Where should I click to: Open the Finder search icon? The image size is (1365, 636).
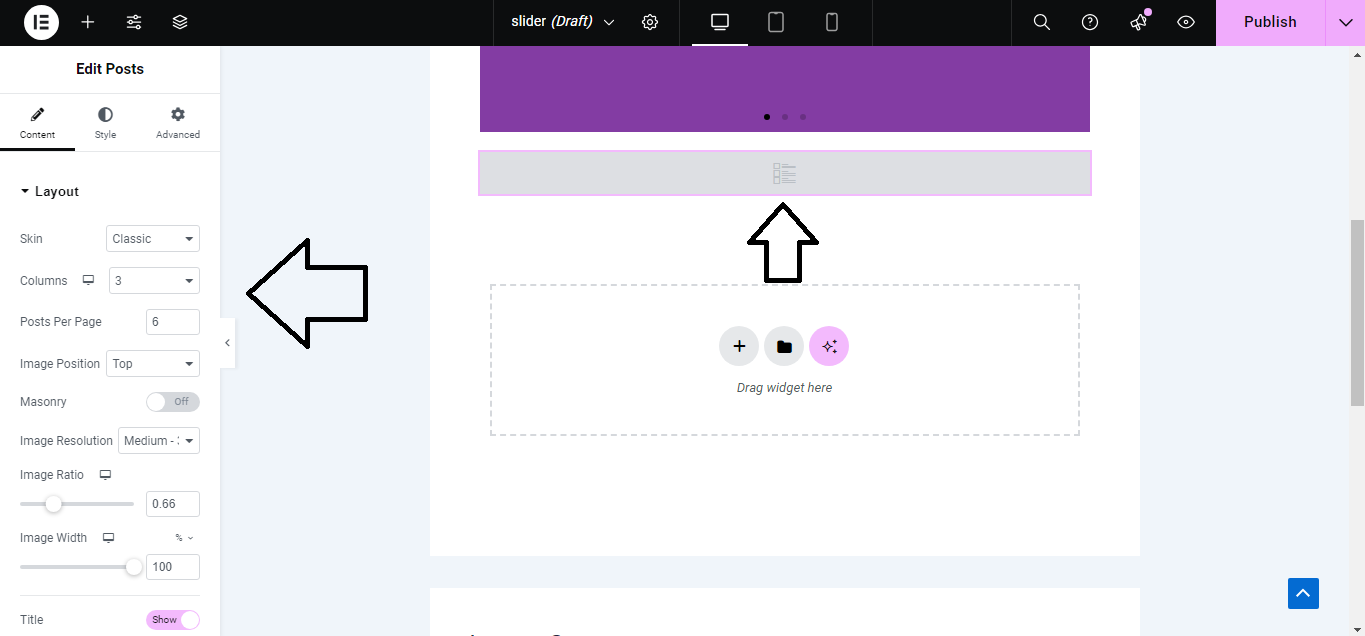[1041, 22]
